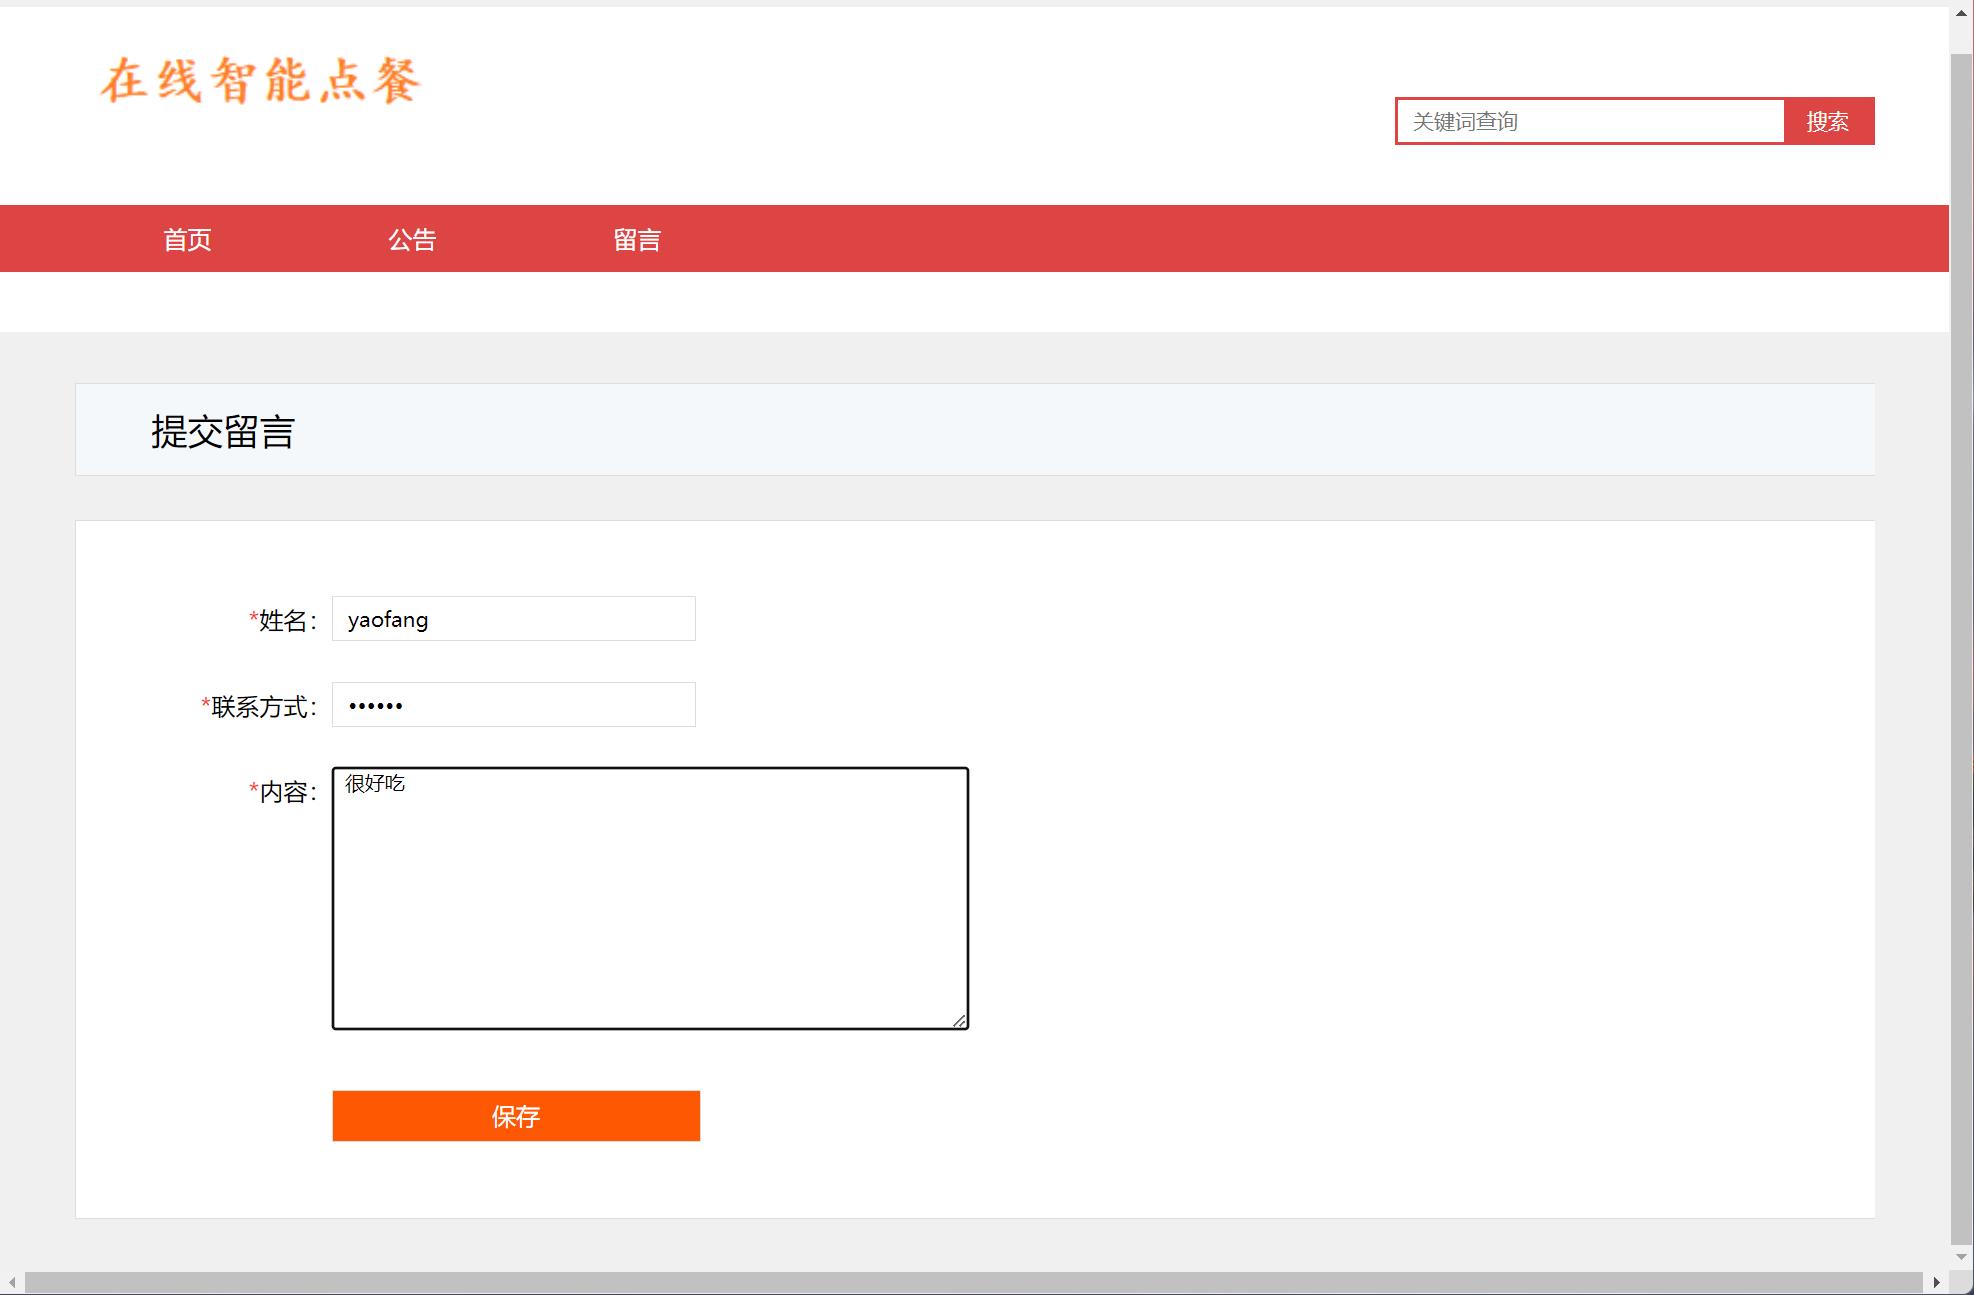Click the *联系方式 field label

[259, 707]
